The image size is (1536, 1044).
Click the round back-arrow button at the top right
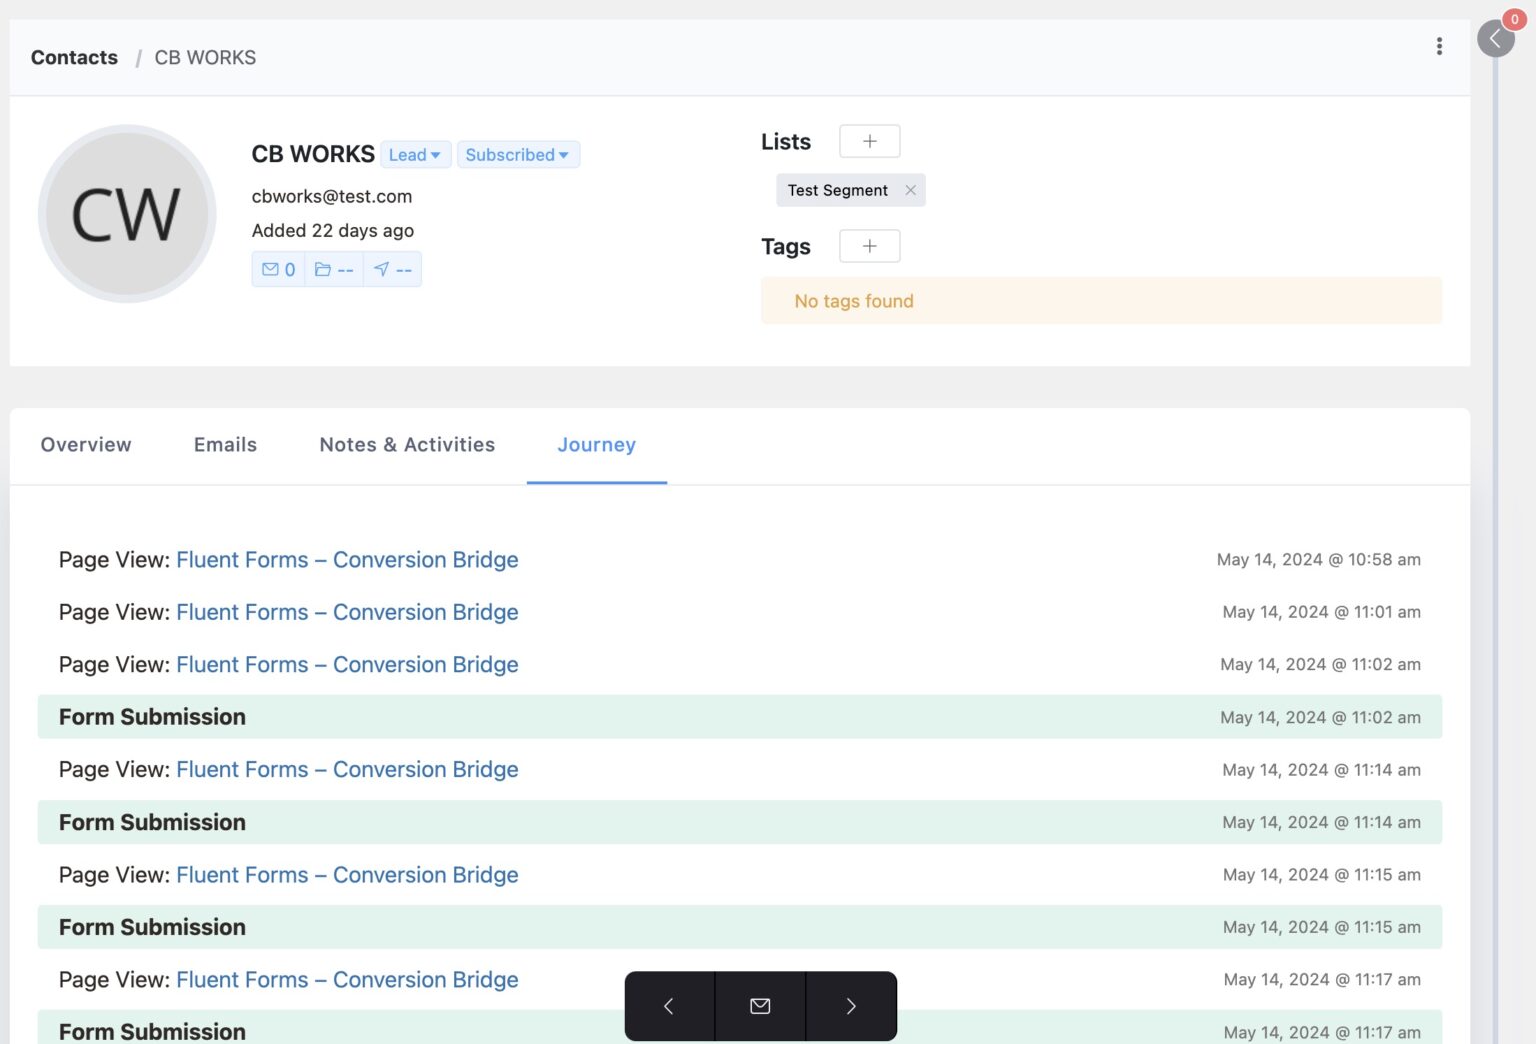tap(1495, 39)
